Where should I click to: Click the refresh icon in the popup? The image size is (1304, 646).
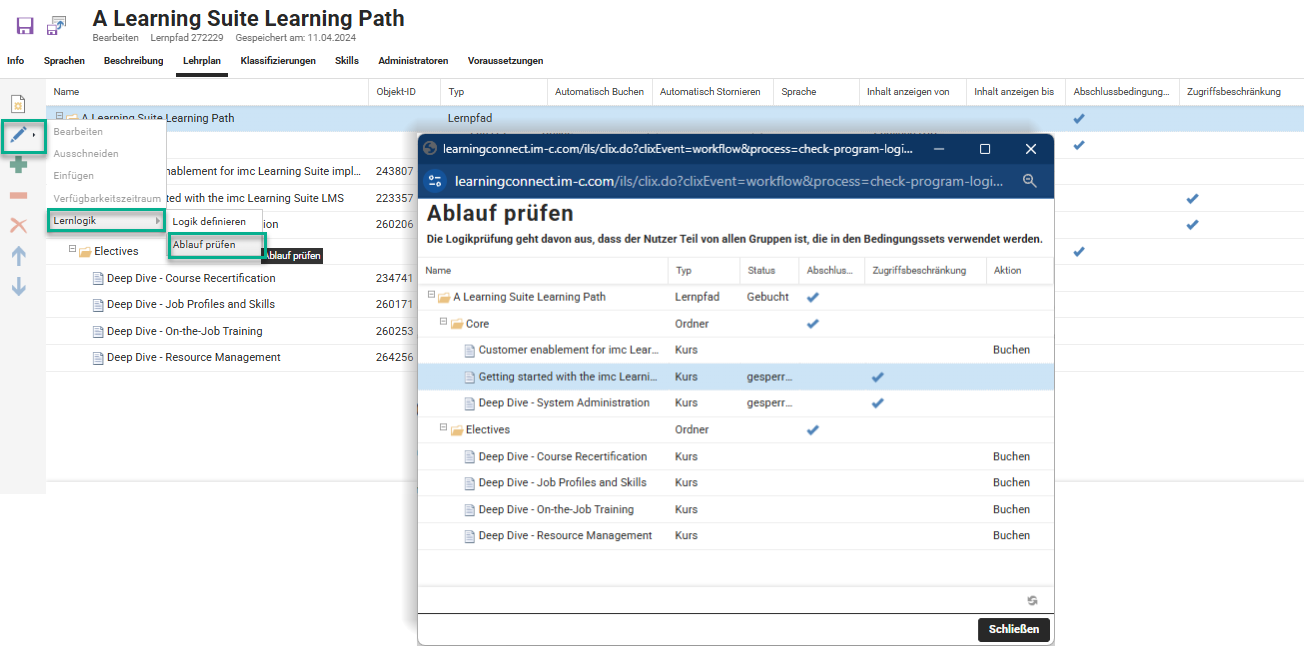click(1032, 600)
